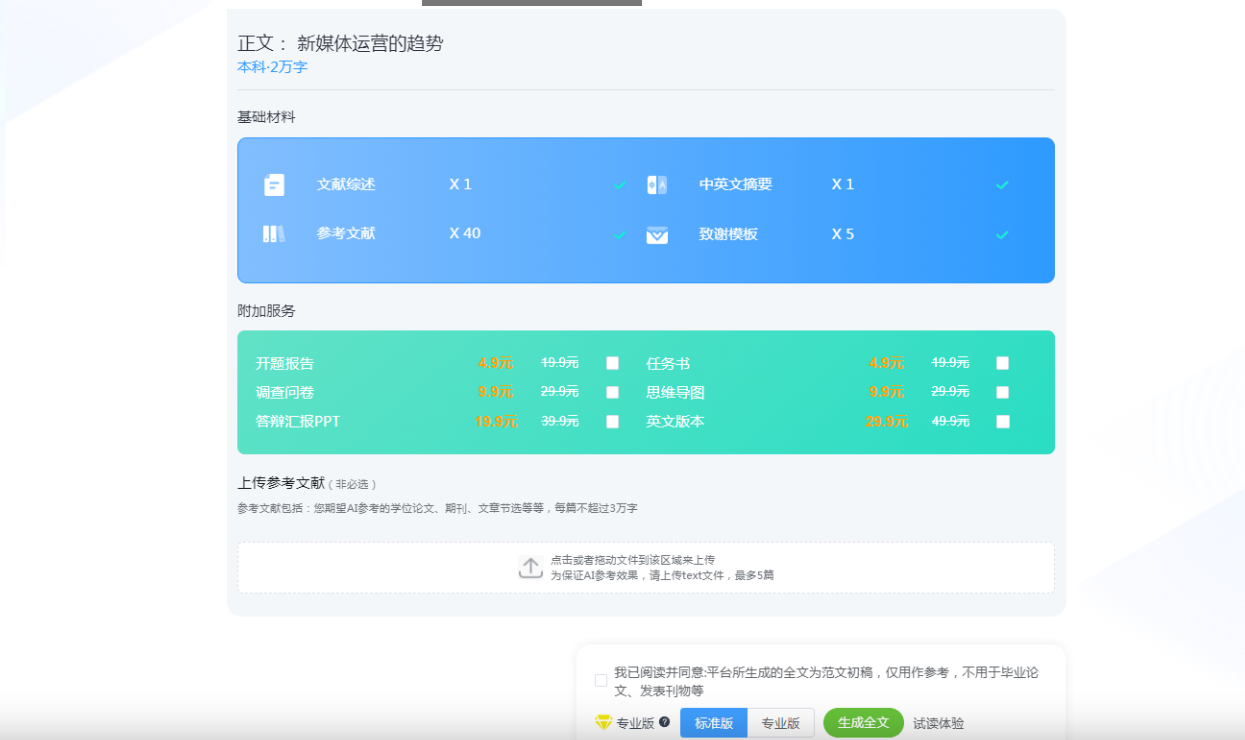This screenshot has height=740, width=1245.
Task: Select the 标准版 tab
Action: (x=713, y=722)
